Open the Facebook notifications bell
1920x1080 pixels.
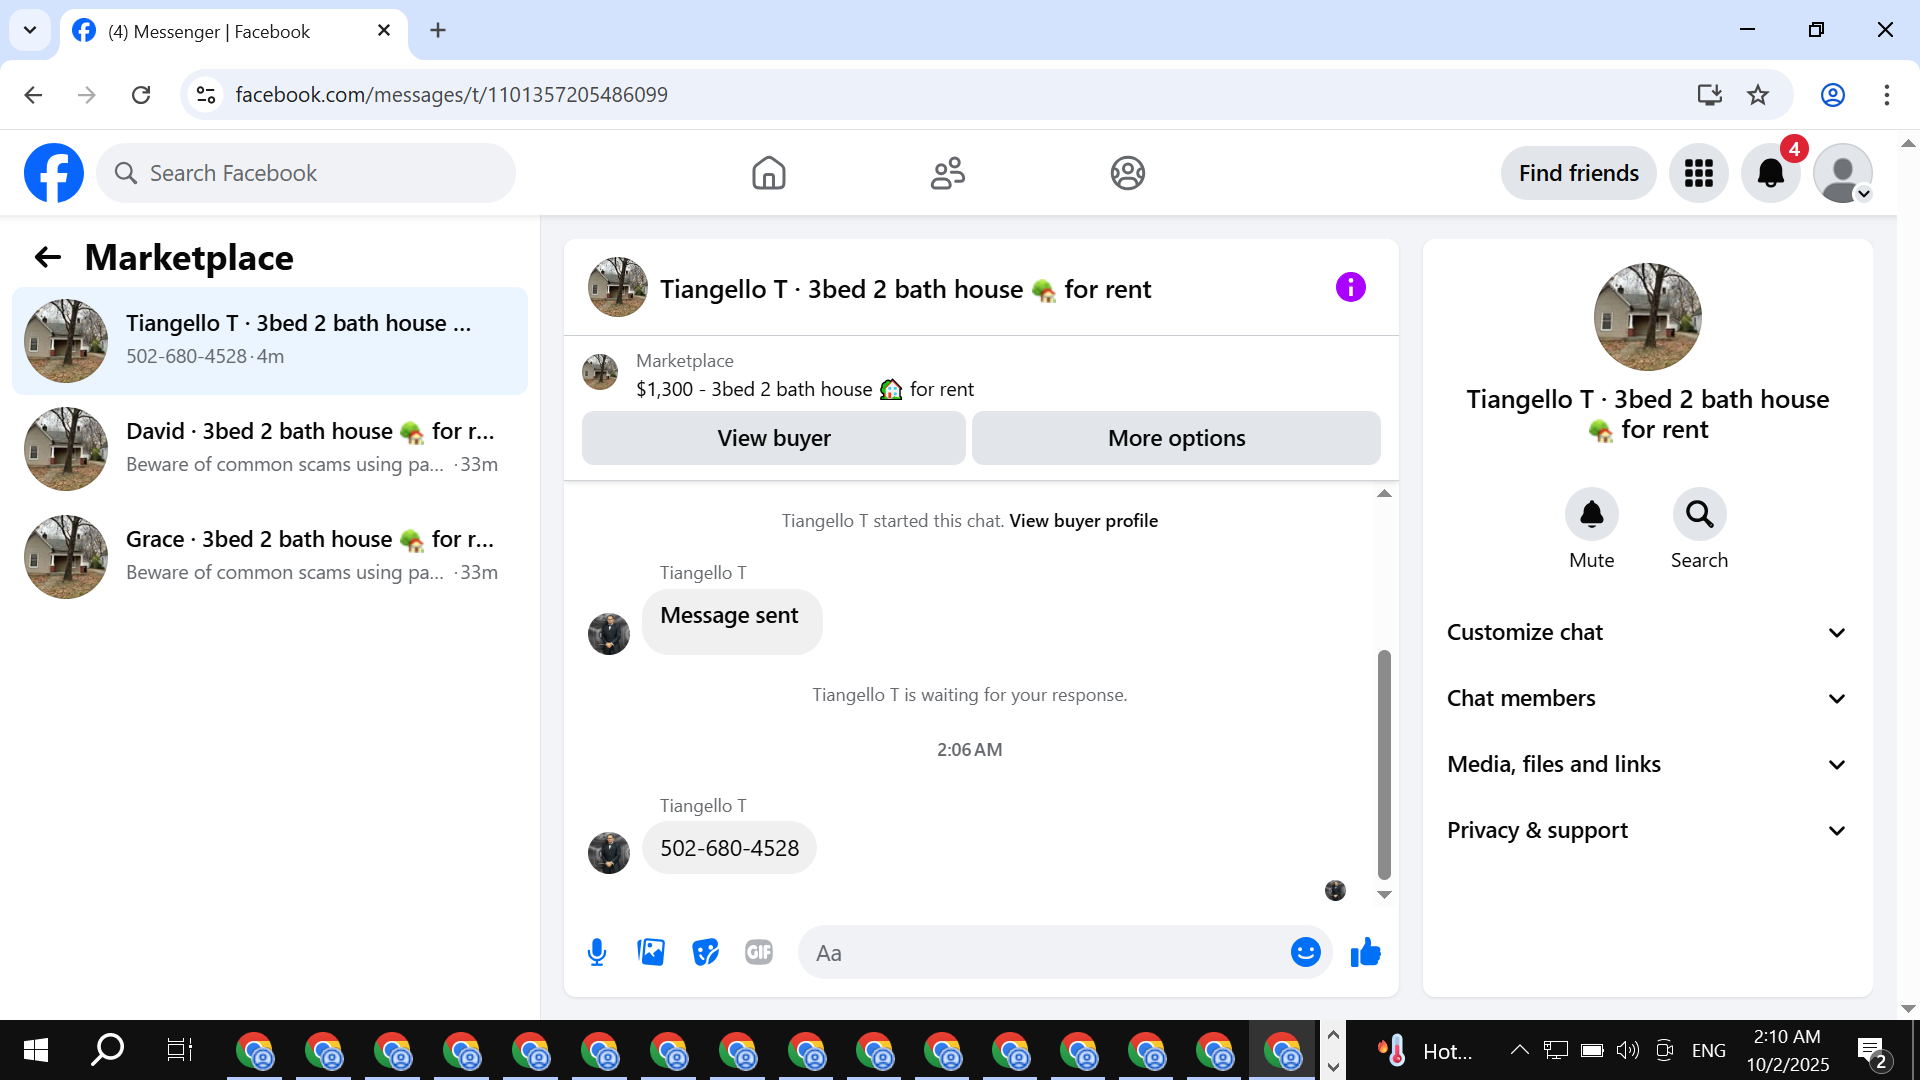pyautogui.click(x=1770, y=173)
